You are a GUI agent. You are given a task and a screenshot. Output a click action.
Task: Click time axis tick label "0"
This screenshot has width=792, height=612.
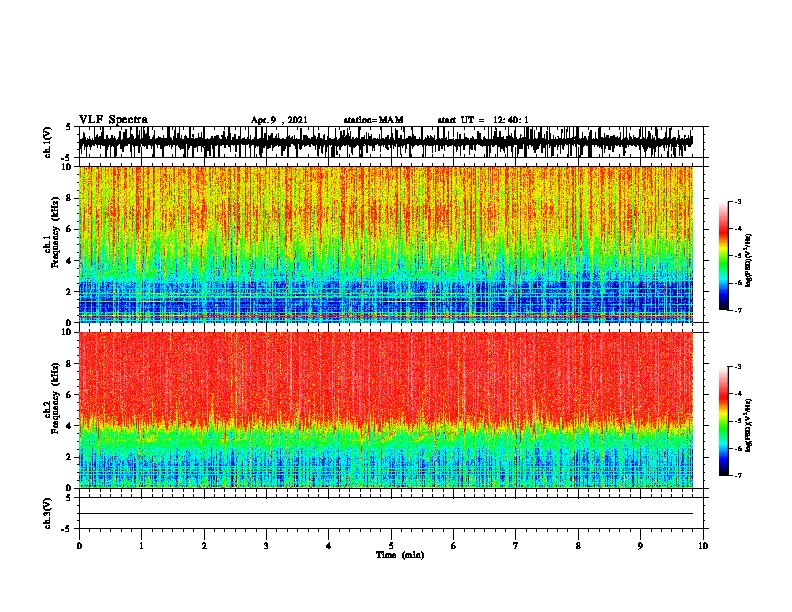(79, 546)
